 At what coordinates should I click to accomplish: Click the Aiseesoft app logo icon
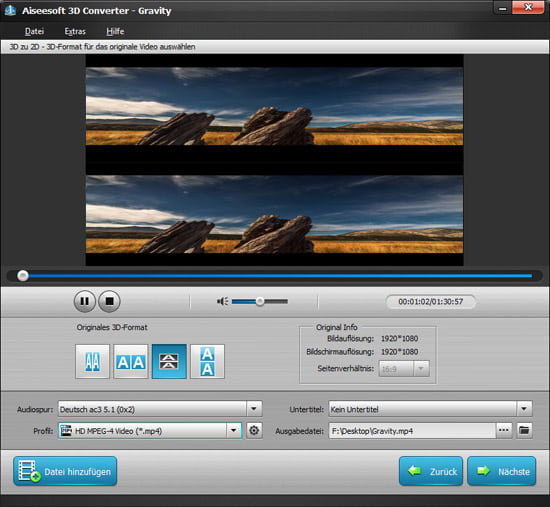tap(11, 11)
